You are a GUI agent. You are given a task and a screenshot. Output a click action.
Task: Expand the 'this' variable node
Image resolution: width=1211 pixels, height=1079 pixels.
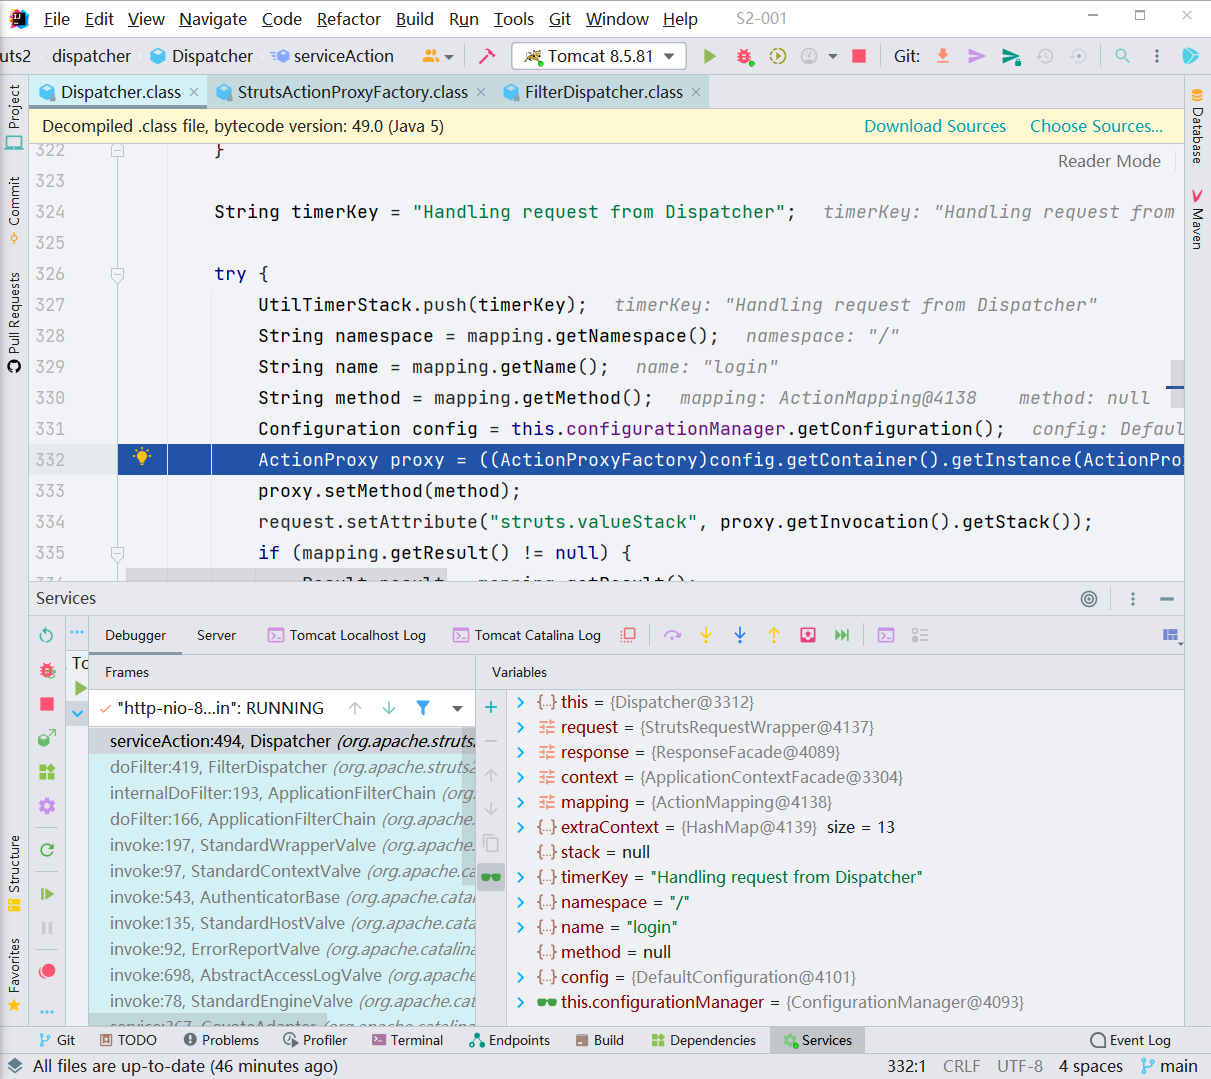coord(520,702)
